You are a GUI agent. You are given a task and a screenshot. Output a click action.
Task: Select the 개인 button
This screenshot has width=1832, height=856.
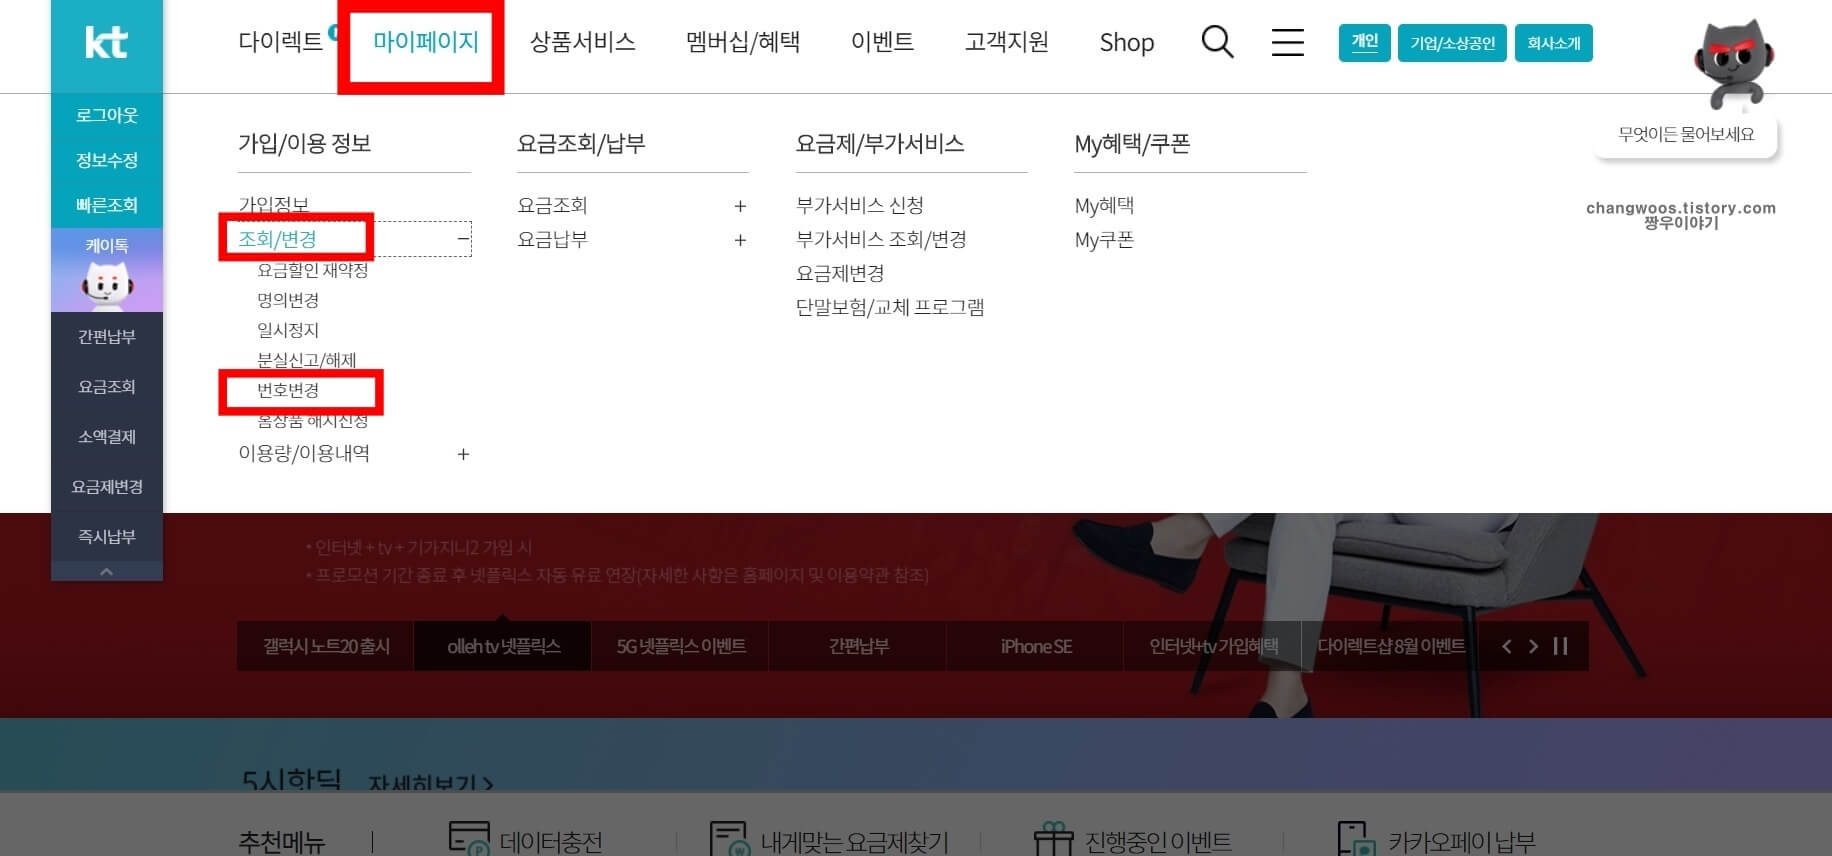point(1364,43)
